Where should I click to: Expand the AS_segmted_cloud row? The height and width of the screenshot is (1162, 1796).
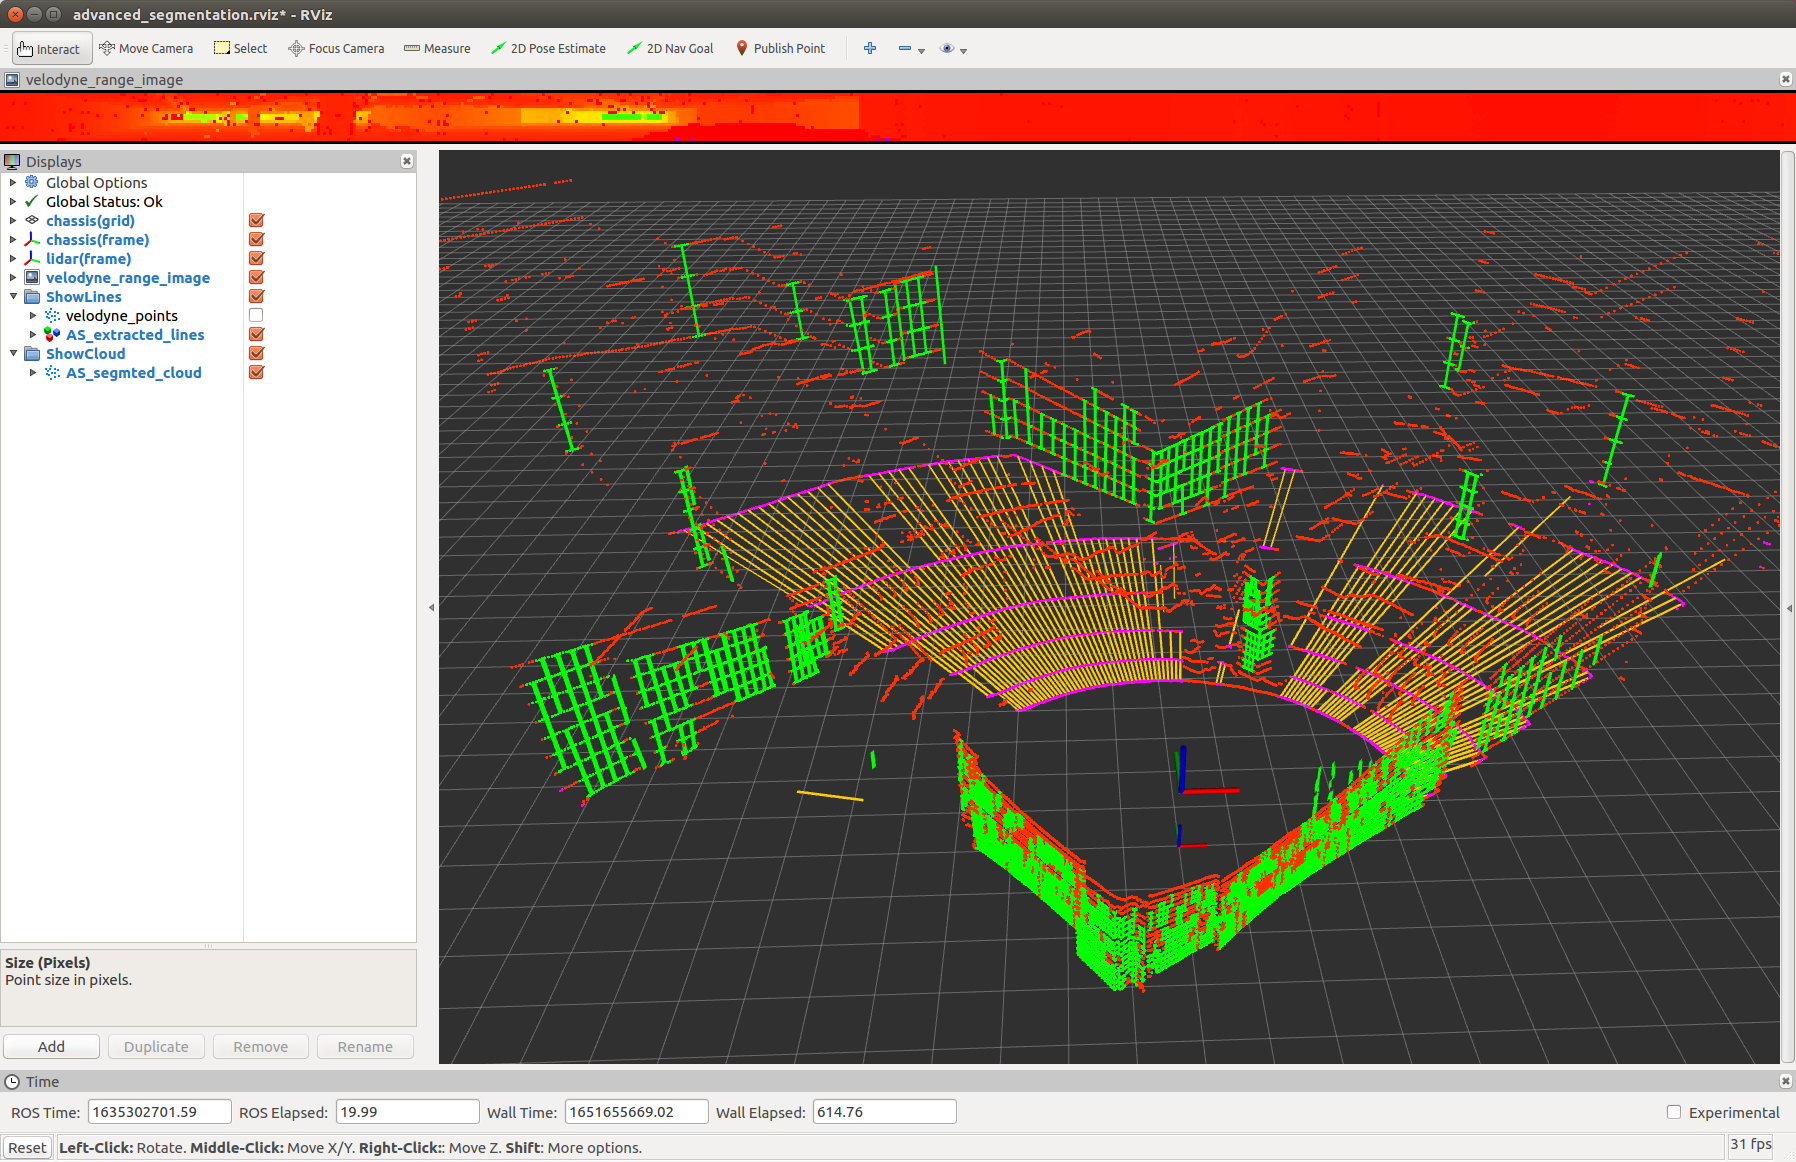[33, 372]
